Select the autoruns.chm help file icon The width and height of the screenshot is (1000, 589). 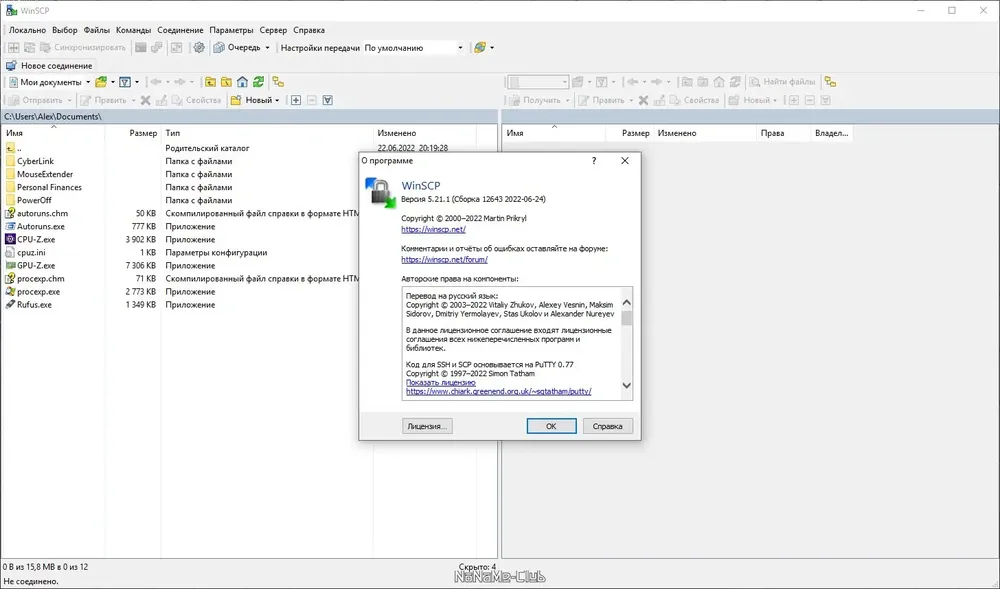10,213
